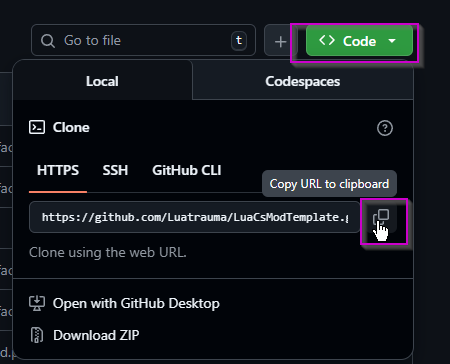
Task: Click the GitHub Desktop download icon
Action: click(x=37, y=303)
